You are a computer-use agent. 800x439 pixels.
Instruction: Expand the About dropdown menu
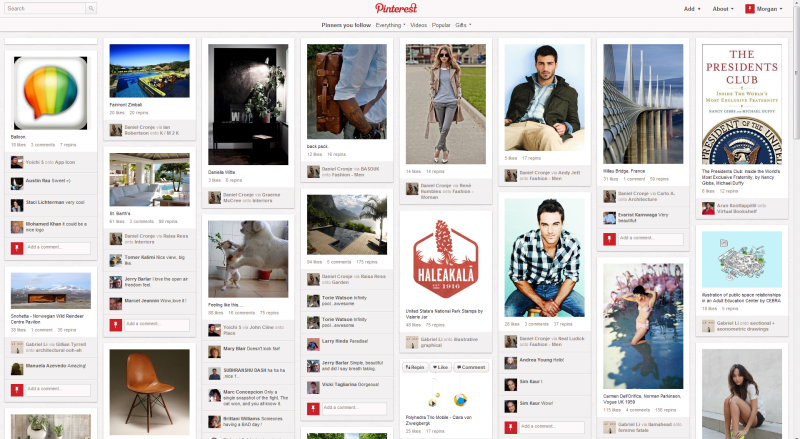tap(723, 9)
